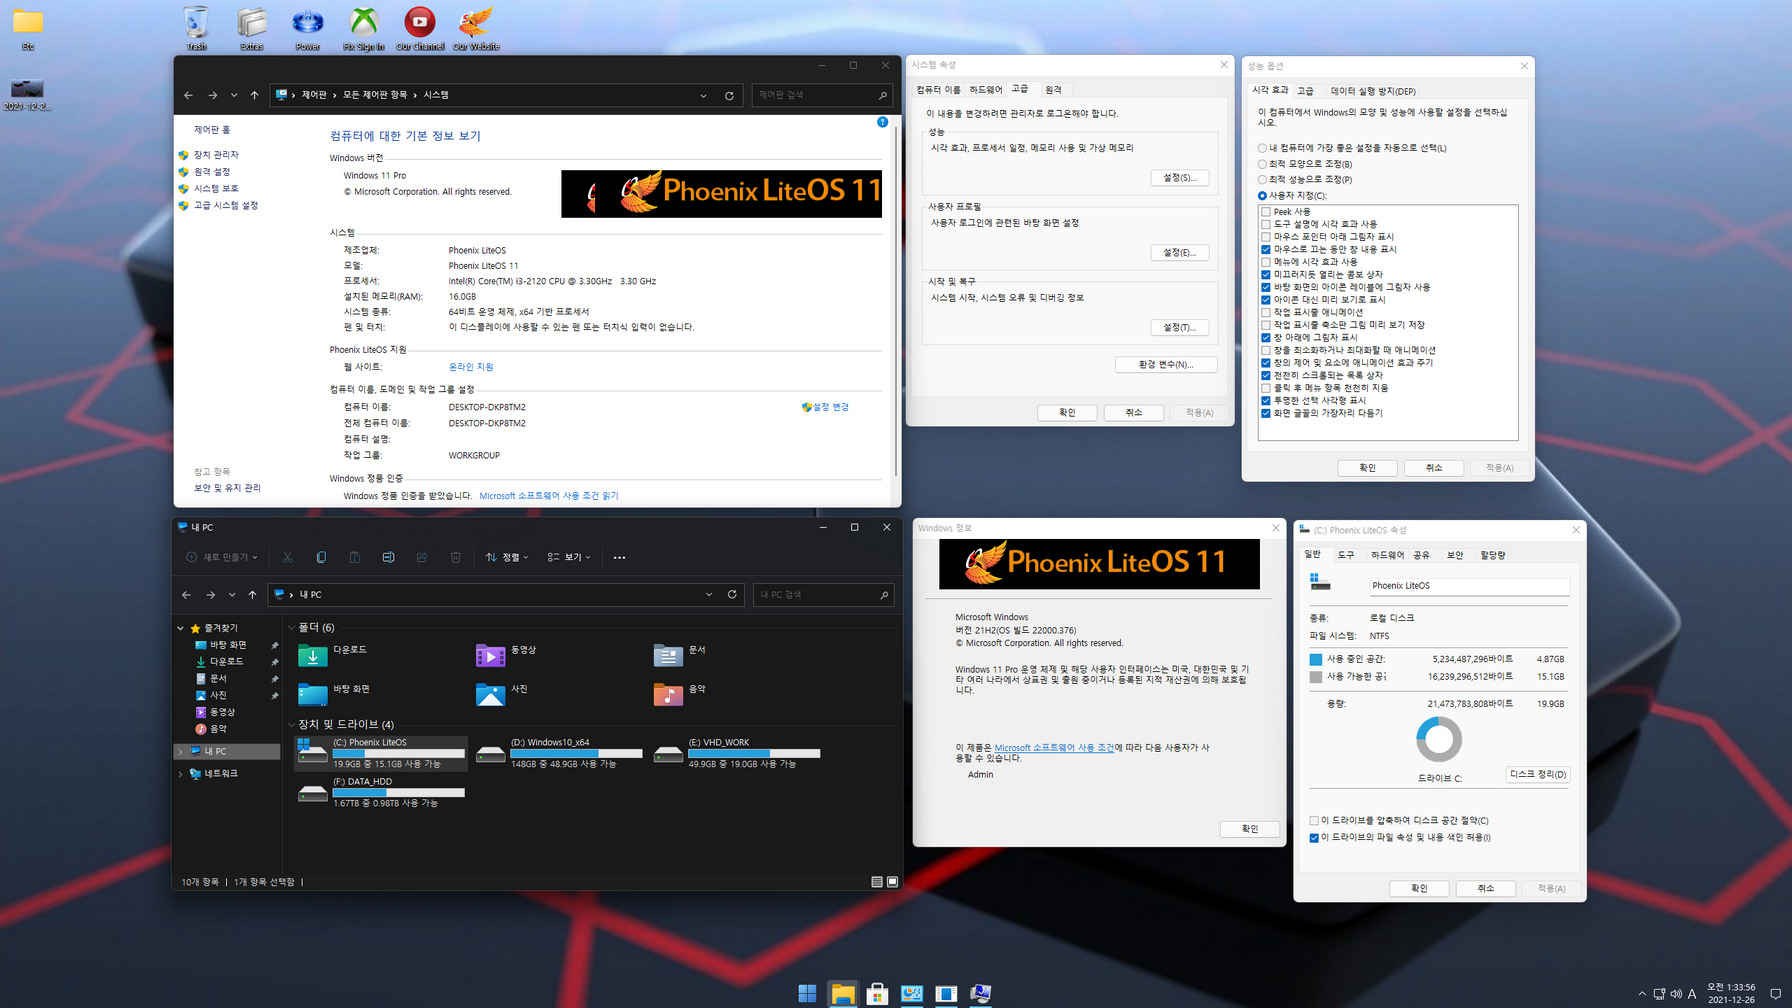Switch to 원격 tab in 시스템 속성
Viewport: 1792px width, 1008px height.
point(1053,90)
